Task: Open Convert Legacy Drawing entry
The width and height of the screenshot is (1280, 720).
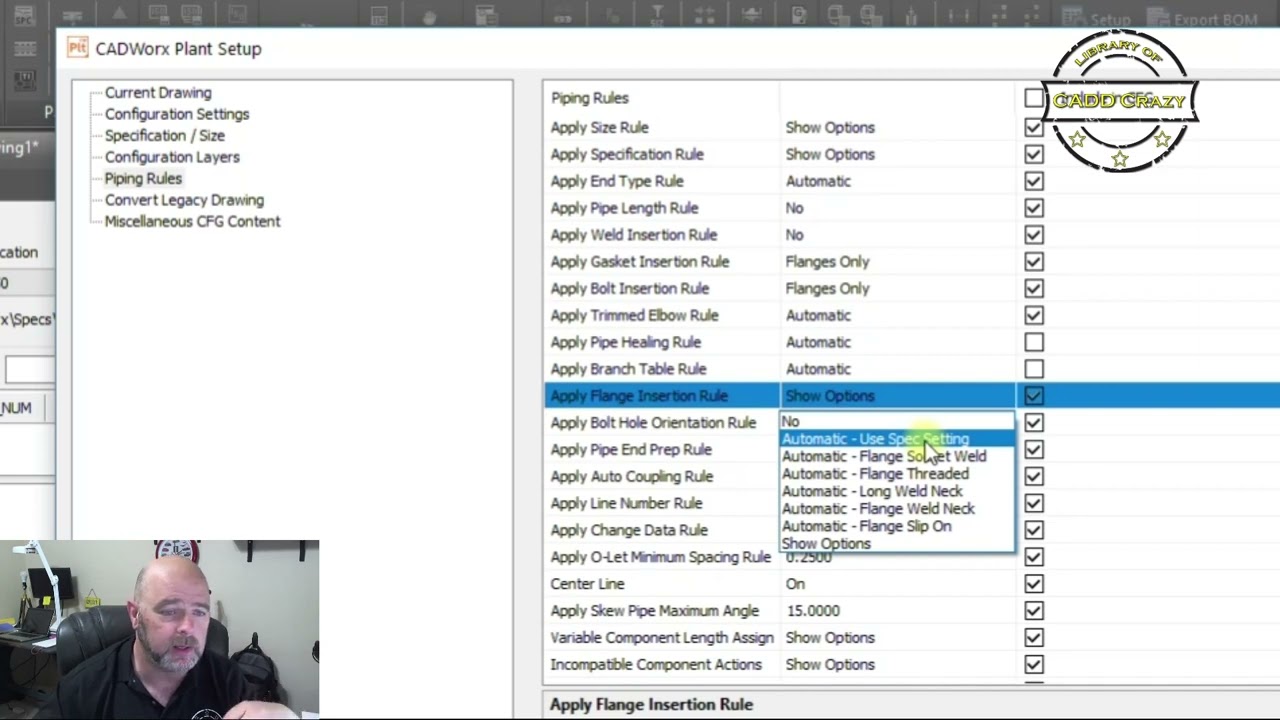Action: tap(184, 200)
